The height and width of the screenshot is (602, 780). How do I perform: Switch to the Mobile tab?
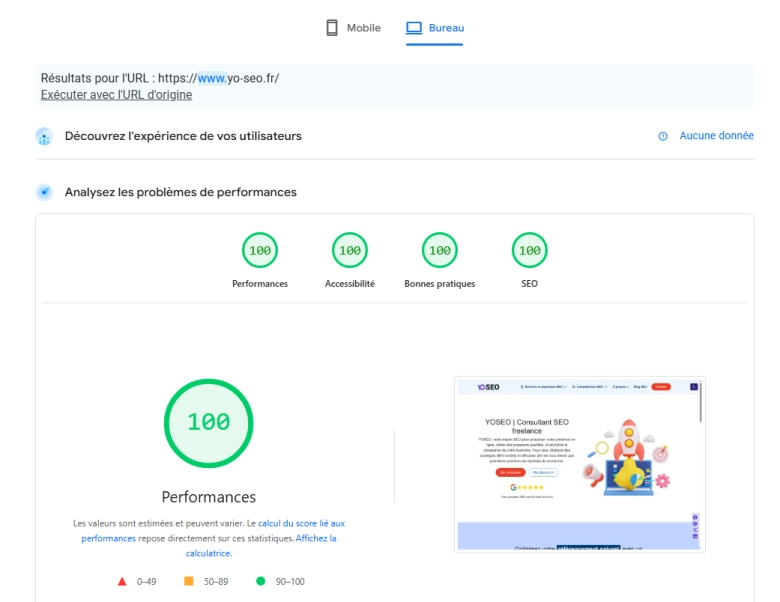coord(353,28)
